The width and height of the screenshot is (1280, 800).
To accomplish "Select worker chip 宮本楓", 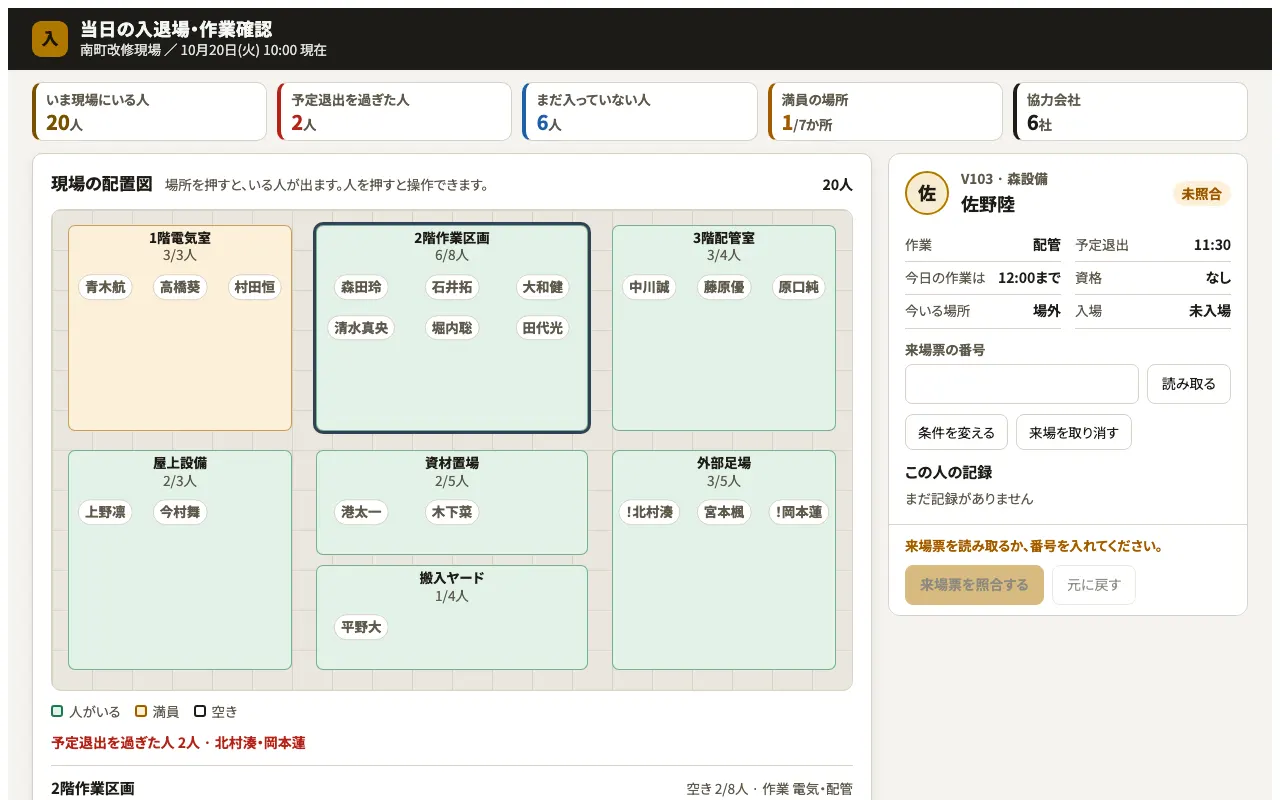I will click(x=724, y=512).
